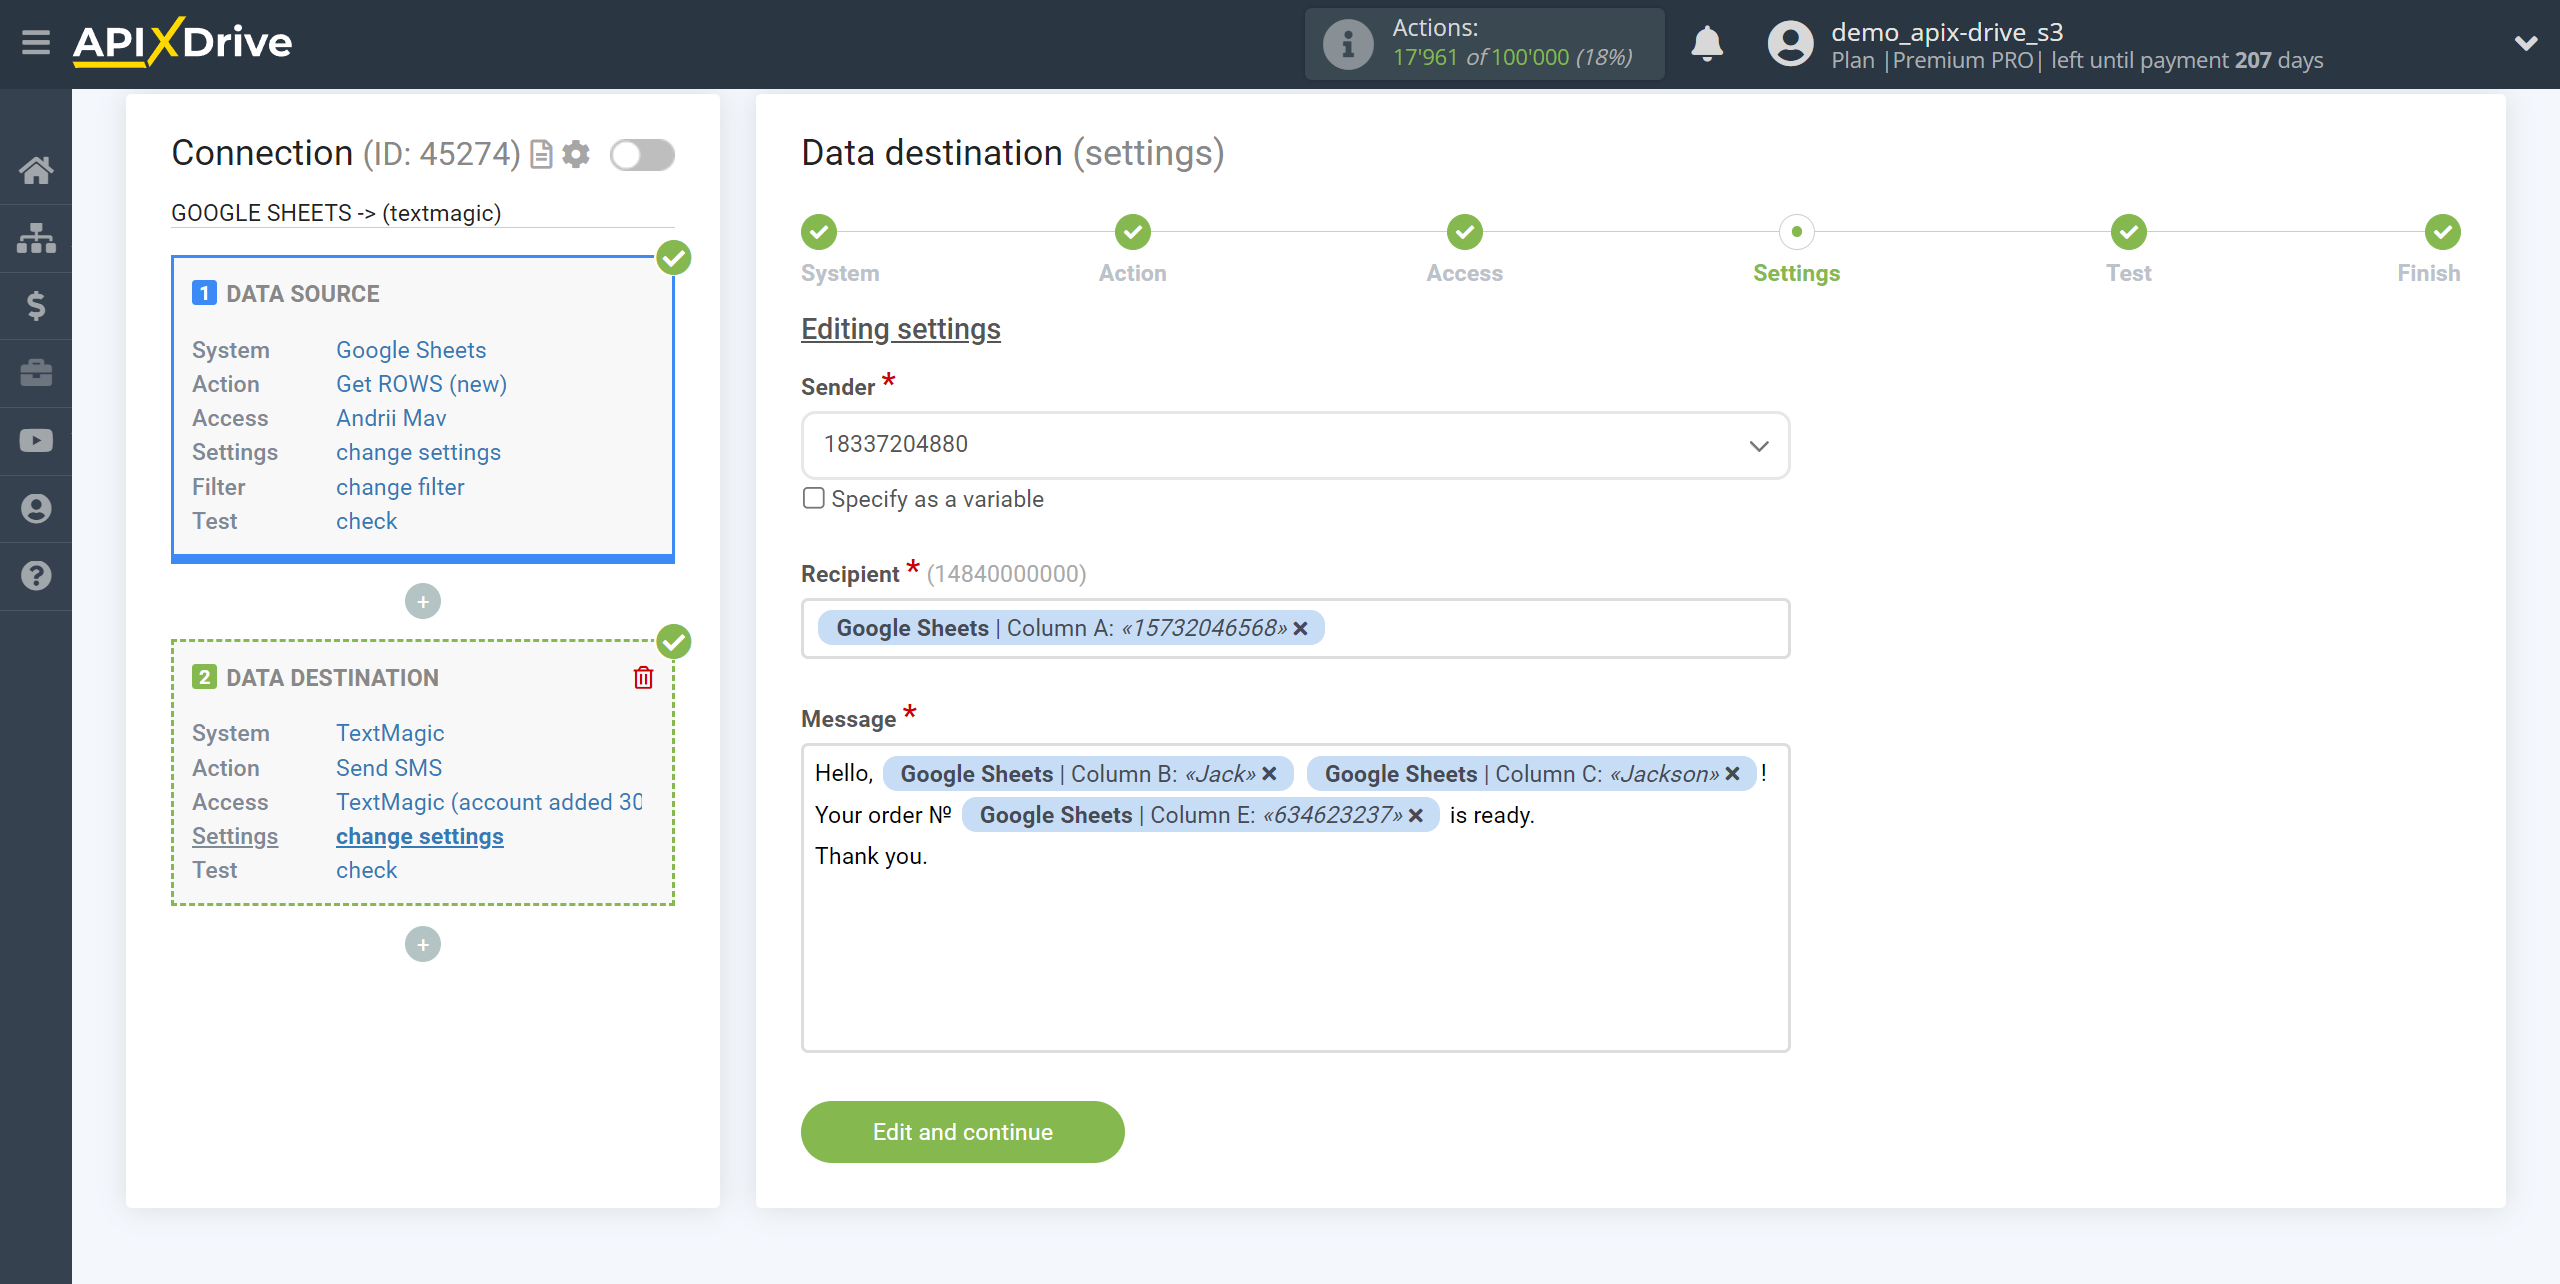Click the demo_apix-drive_s3 account name
Image resolution: width=2560 pixels, height=1284 pixels.
pos(1946,32)
